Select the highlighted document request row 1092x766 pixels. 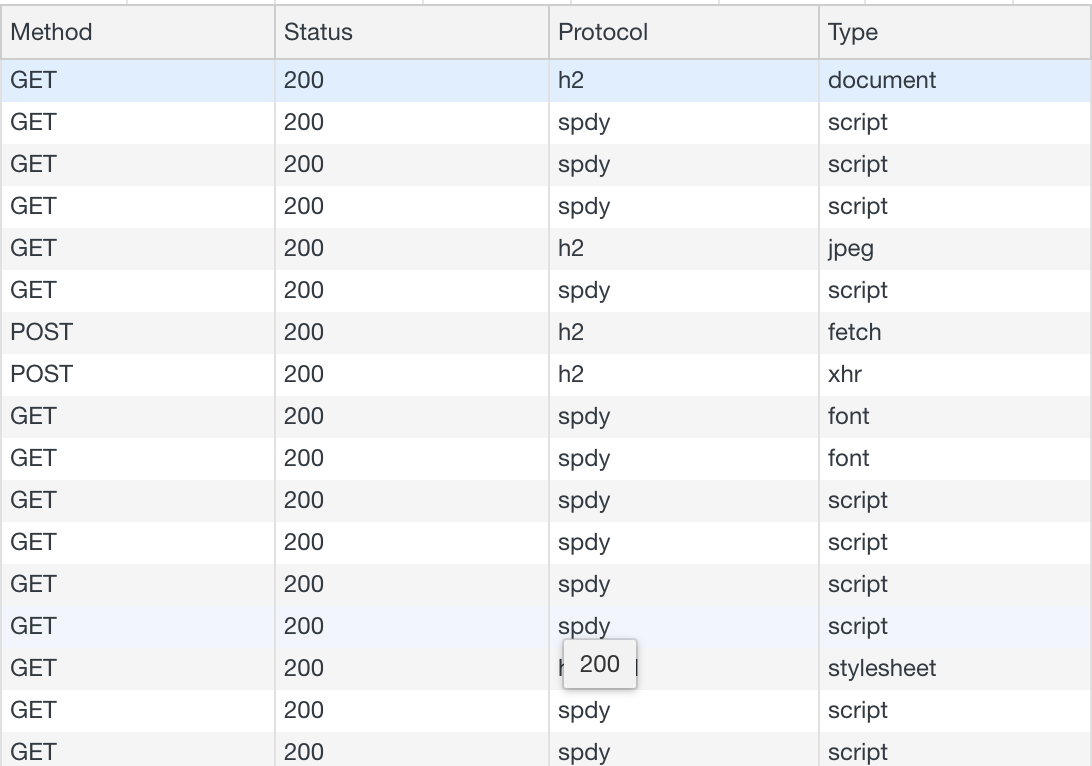tap(400, 80)
